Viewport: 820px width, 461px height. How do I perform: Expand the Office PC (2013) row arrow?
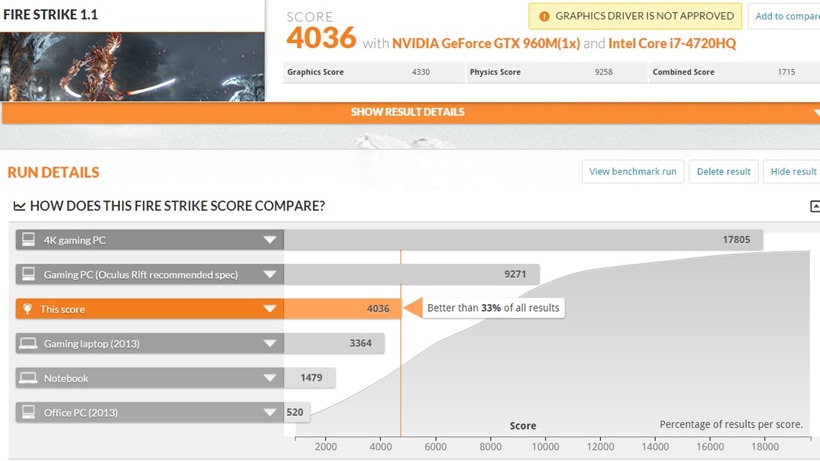pyautogui.click(x=270, y=412)
